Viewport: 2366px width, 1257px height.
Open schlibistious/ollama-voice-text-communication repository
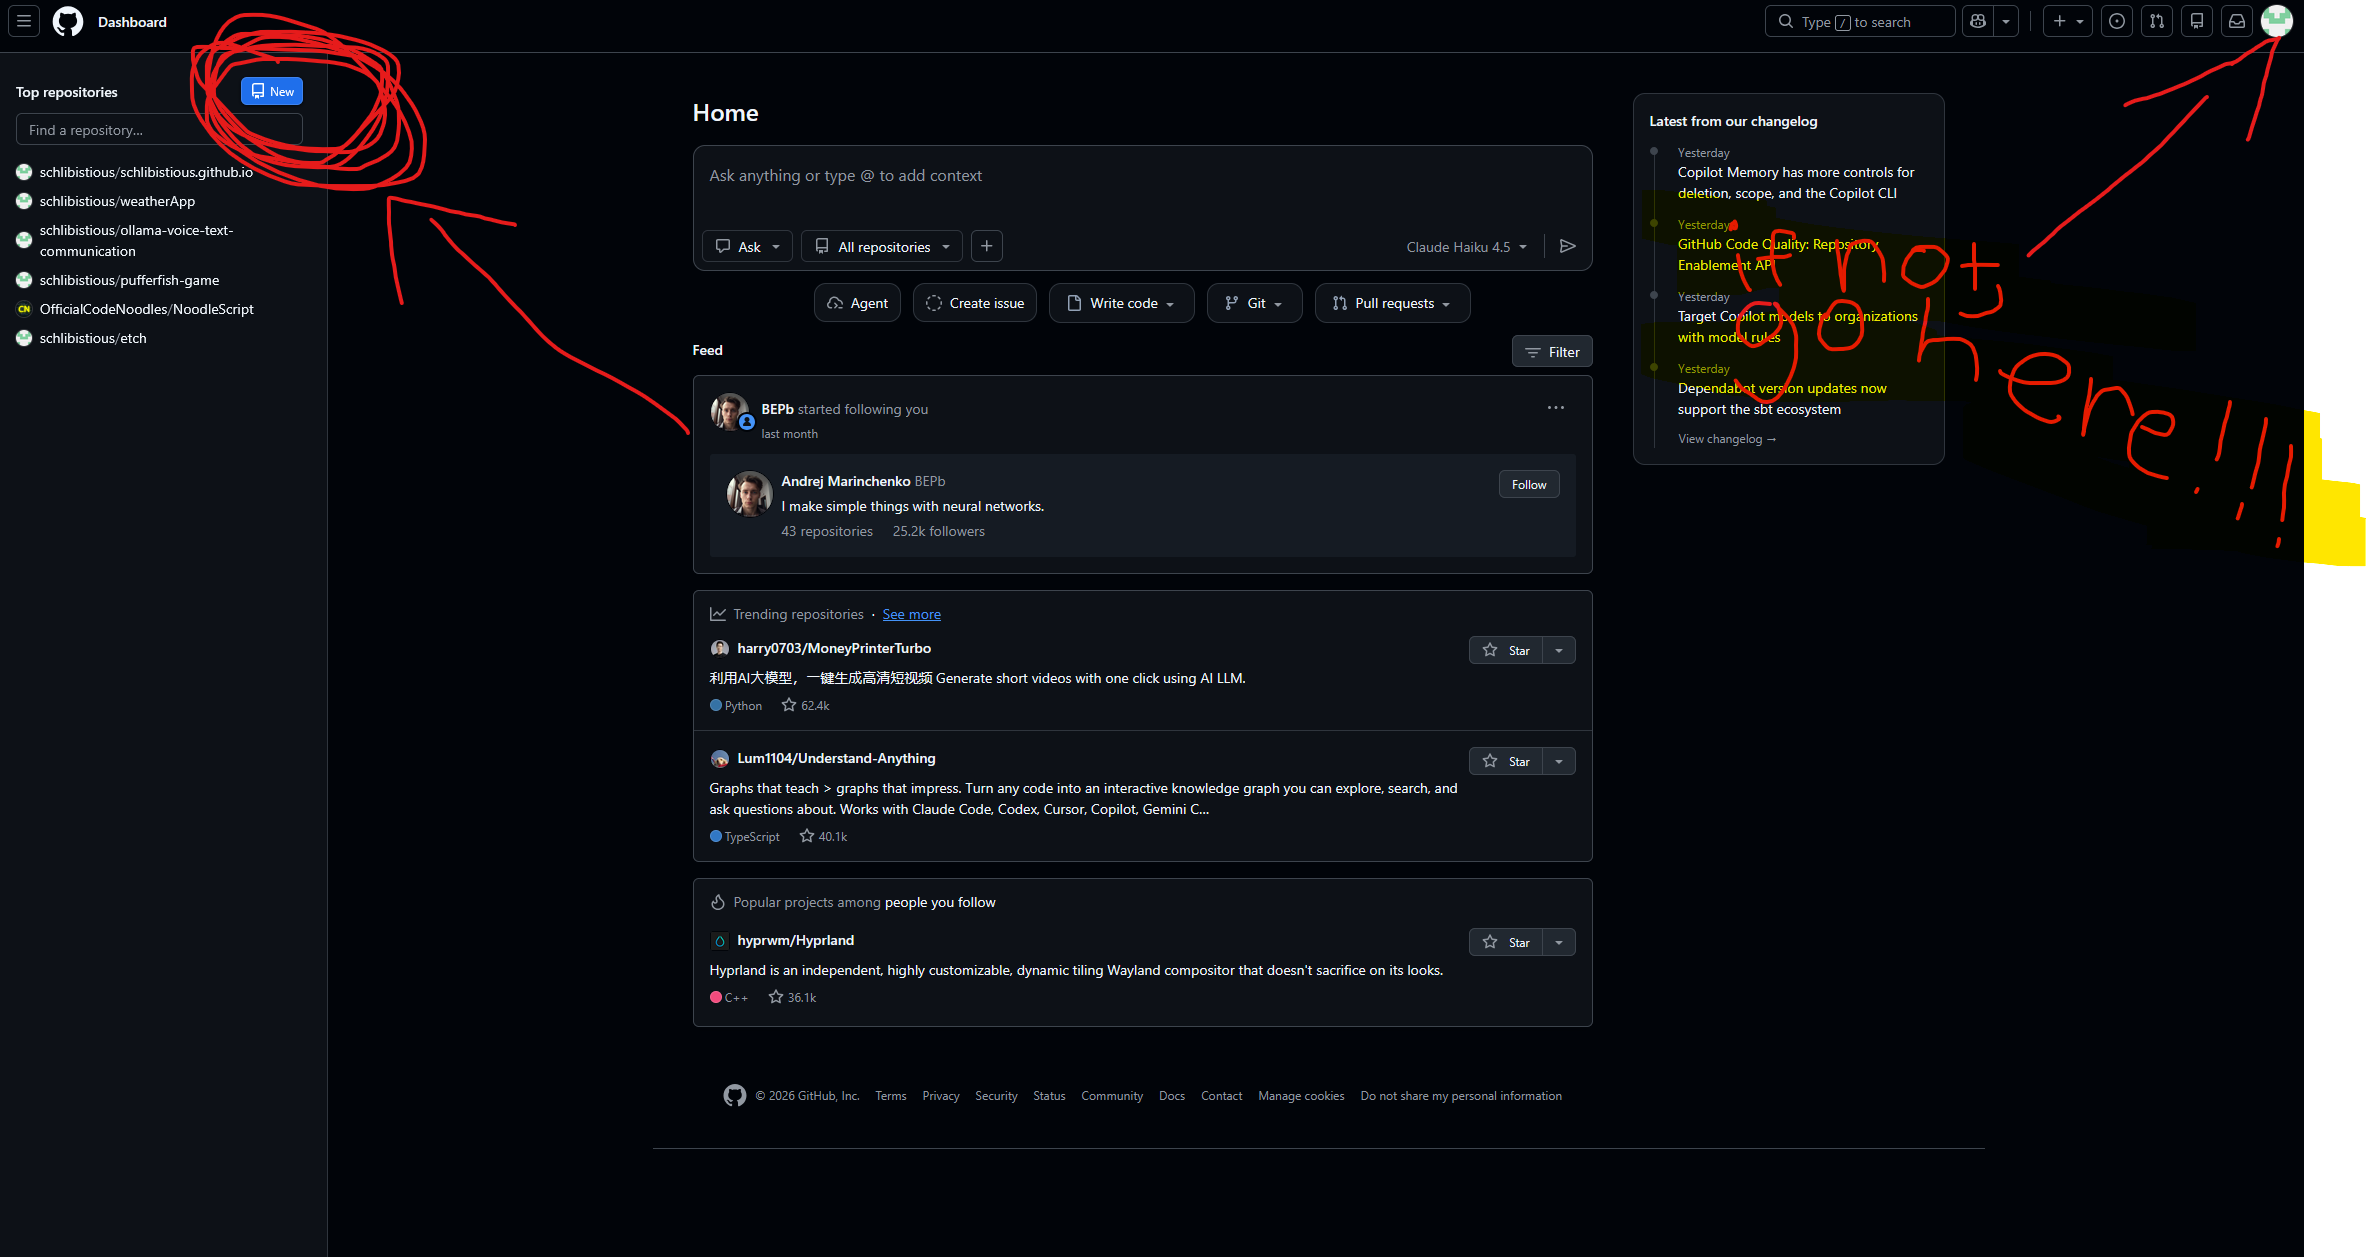pos(136,240)
